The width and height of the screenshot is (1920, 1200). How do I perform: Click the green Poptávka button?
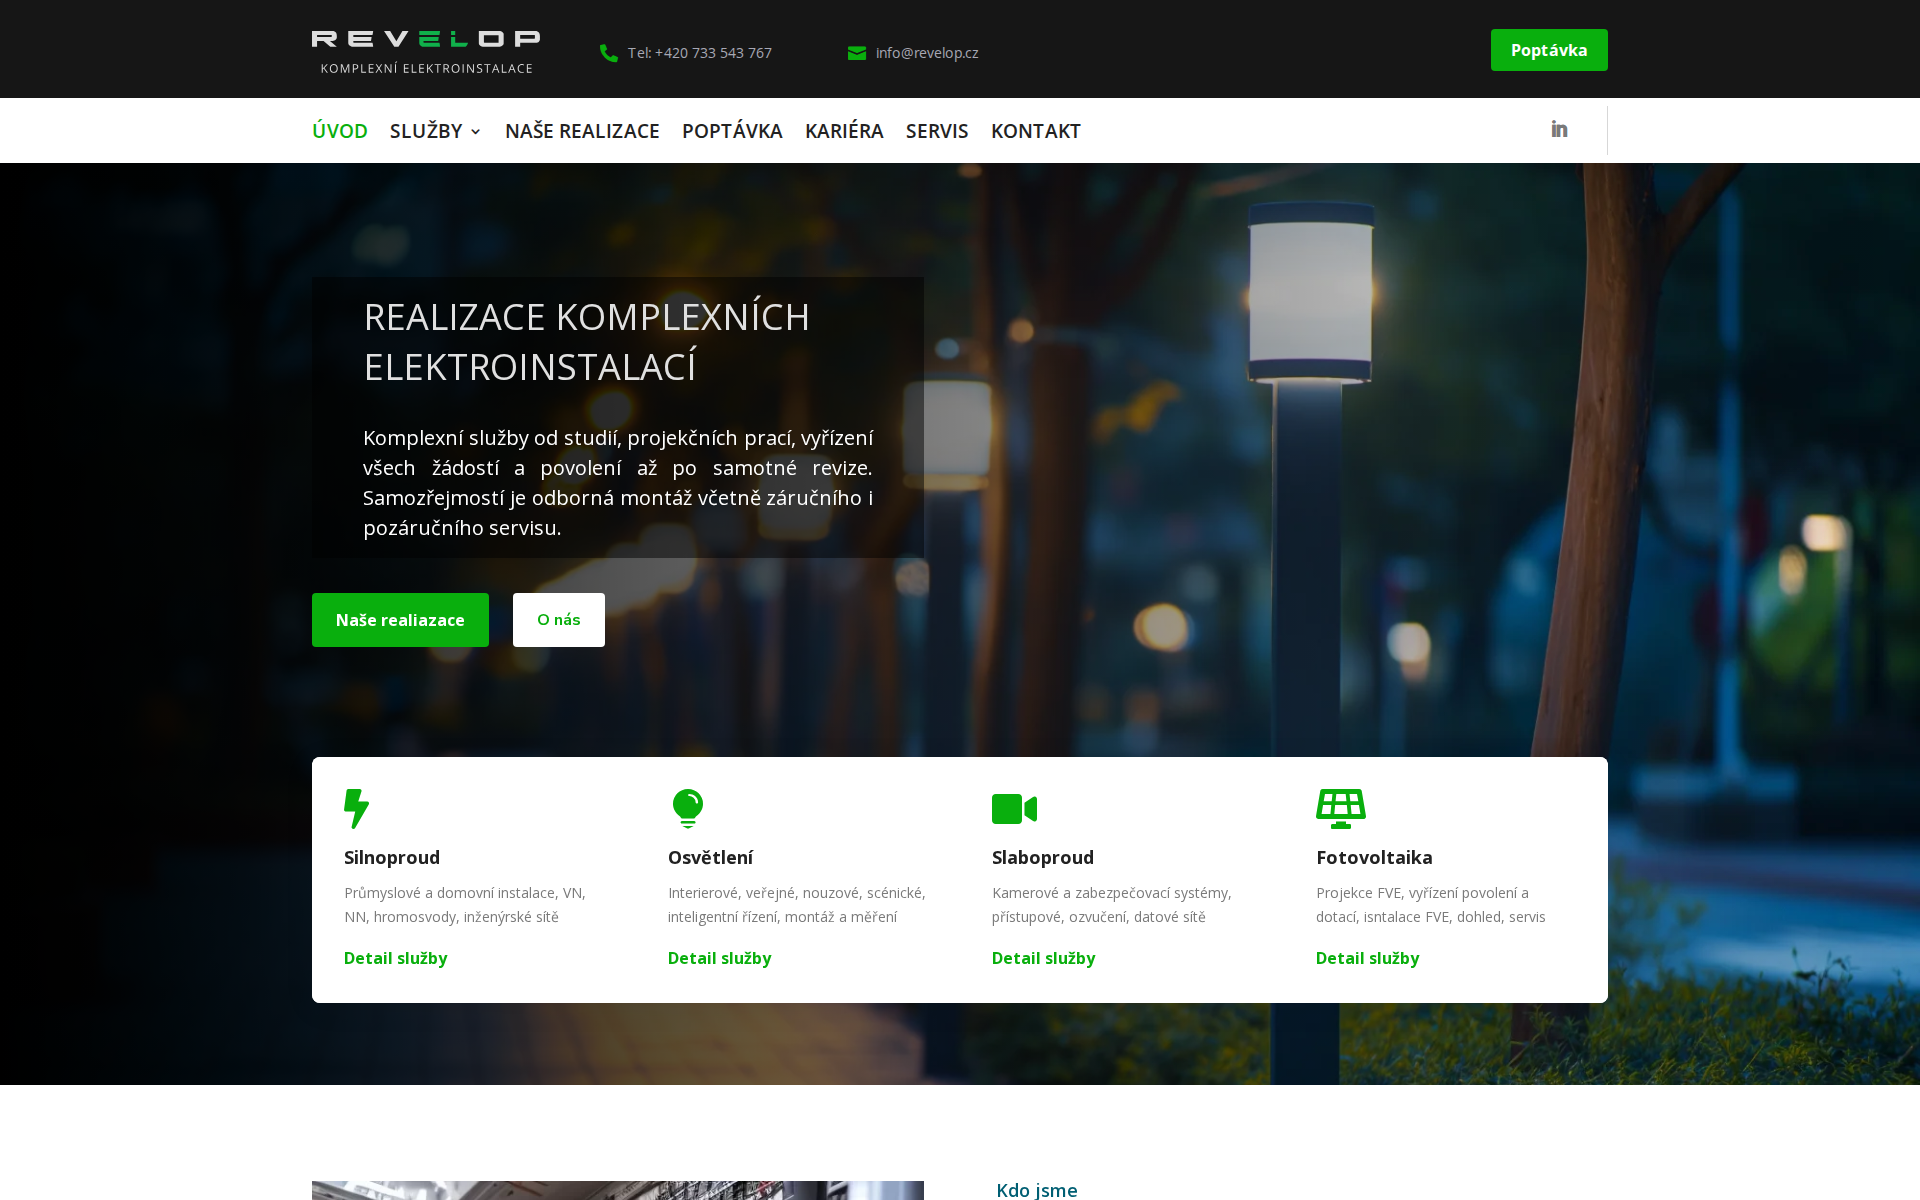[1549, 49]
